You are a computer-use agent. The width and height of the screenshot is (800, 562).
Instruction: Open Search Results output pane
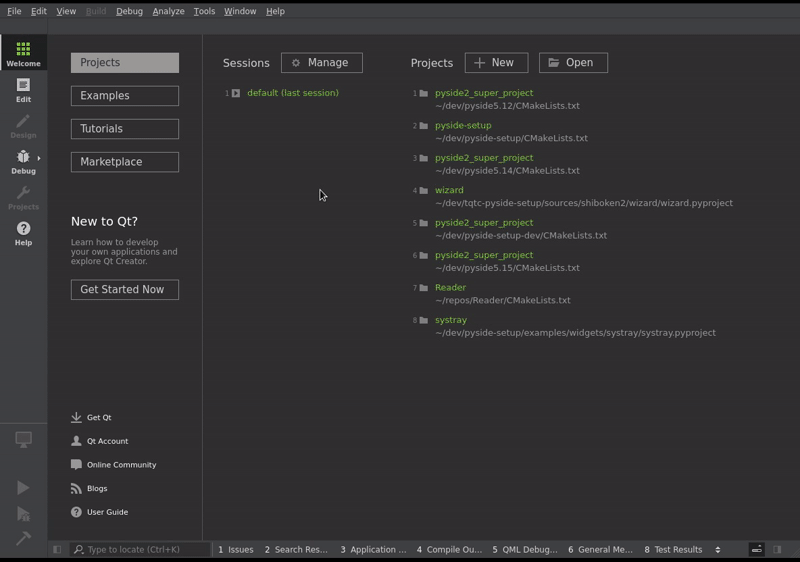coord(296,549)
